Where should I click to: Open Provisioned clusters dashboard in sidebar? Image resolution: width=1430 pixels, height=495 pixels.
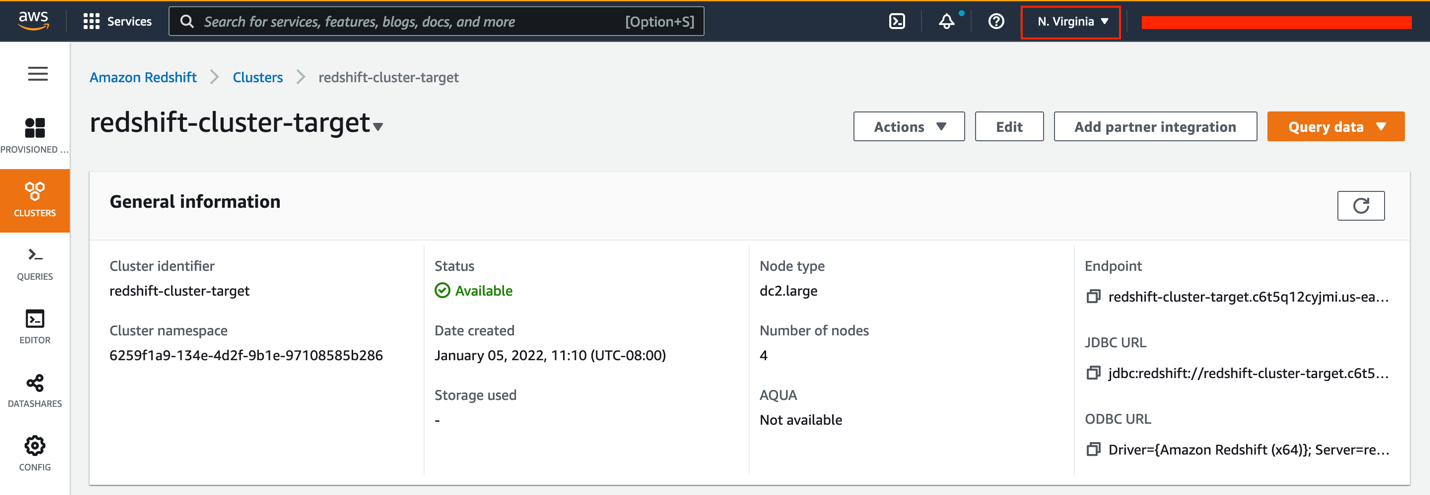click(x=35, y=136)
